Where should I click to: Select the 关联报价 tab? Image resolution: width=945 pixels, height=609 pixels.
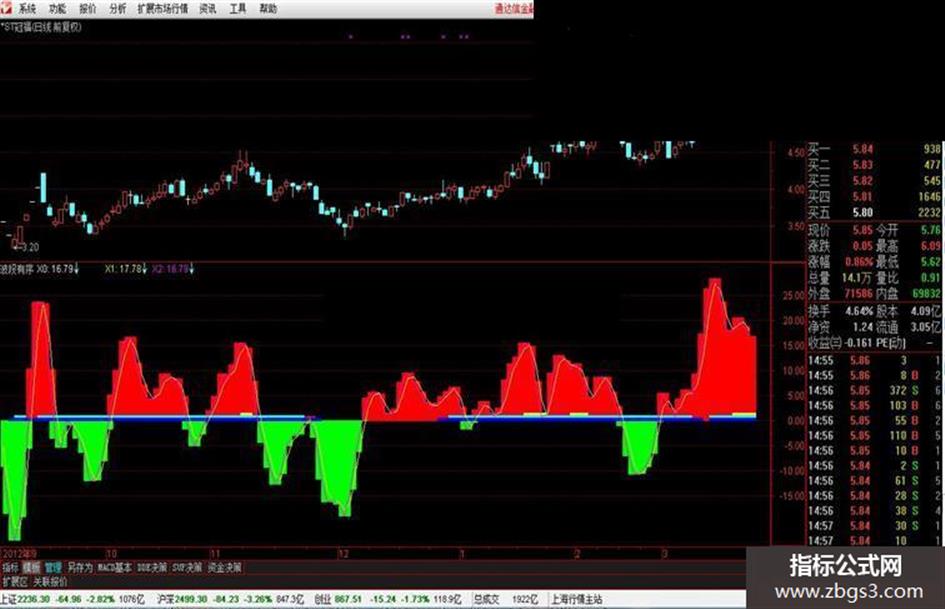[50, 582]
